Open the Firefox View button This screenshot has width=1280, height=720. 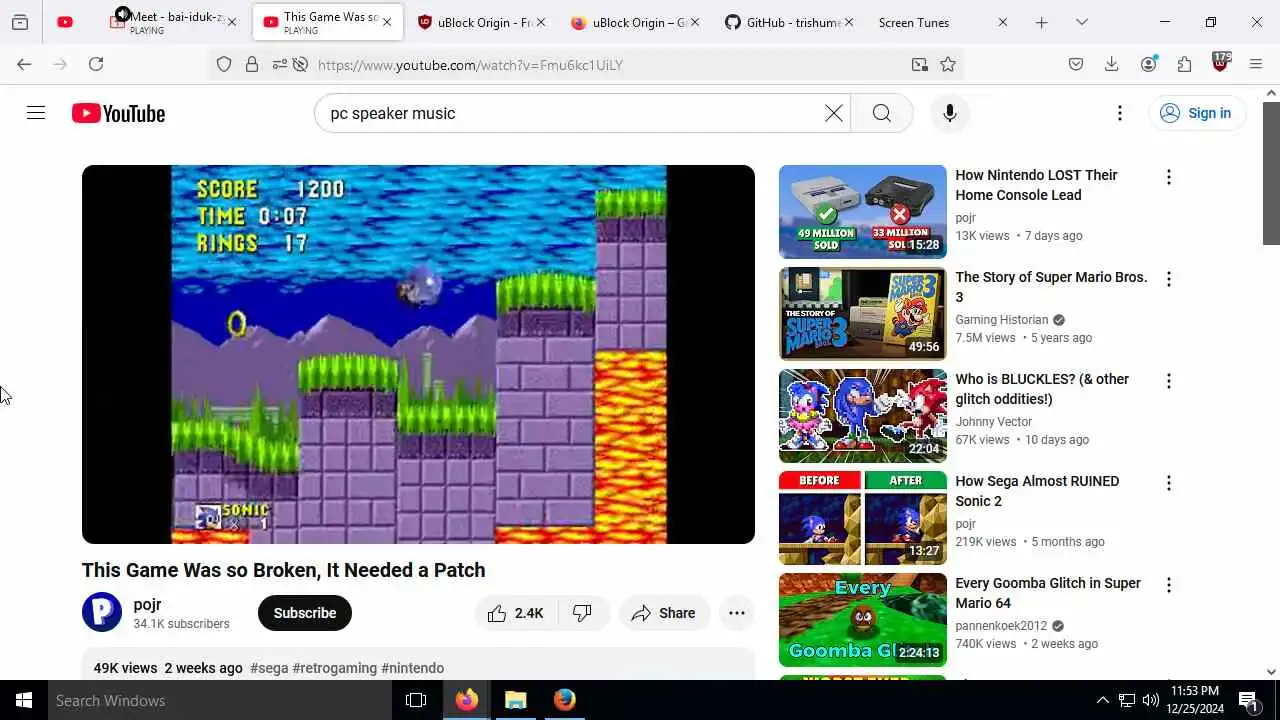[19, 22]
